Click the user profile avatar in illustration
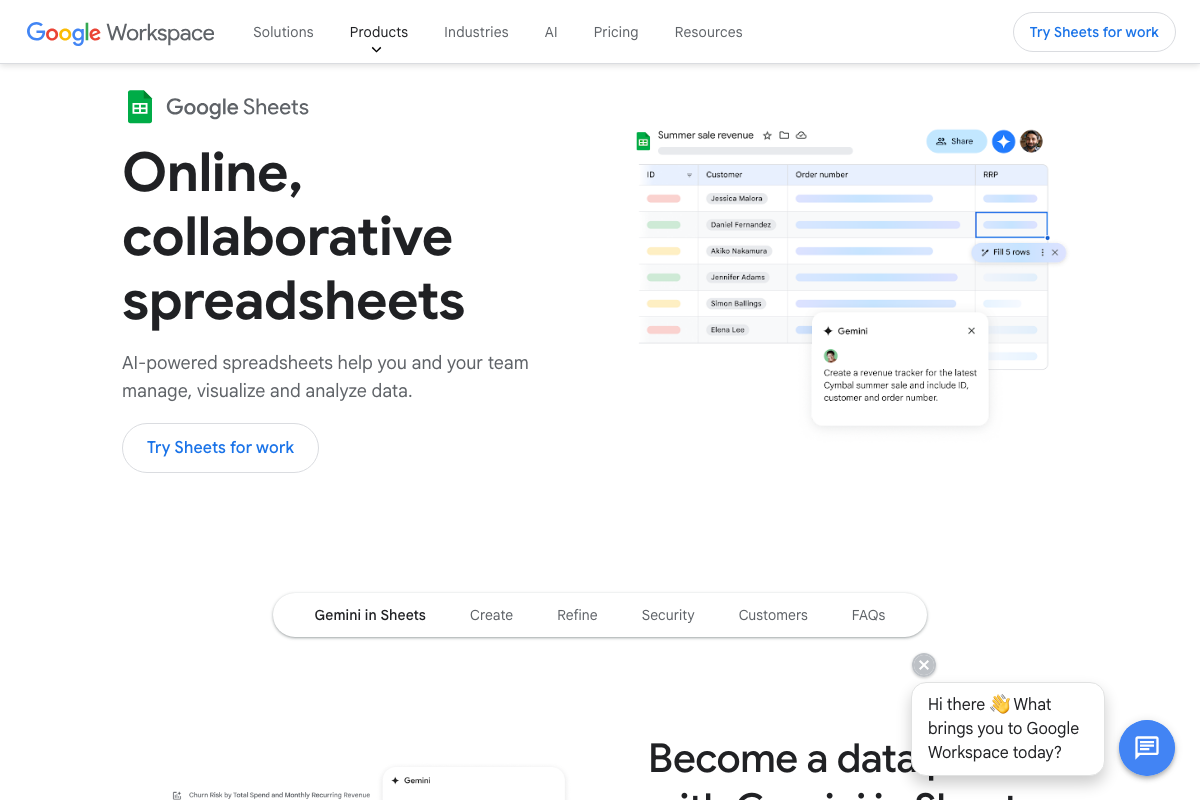This screenshot has height=800, width=1200. (x=1031, y=141)
